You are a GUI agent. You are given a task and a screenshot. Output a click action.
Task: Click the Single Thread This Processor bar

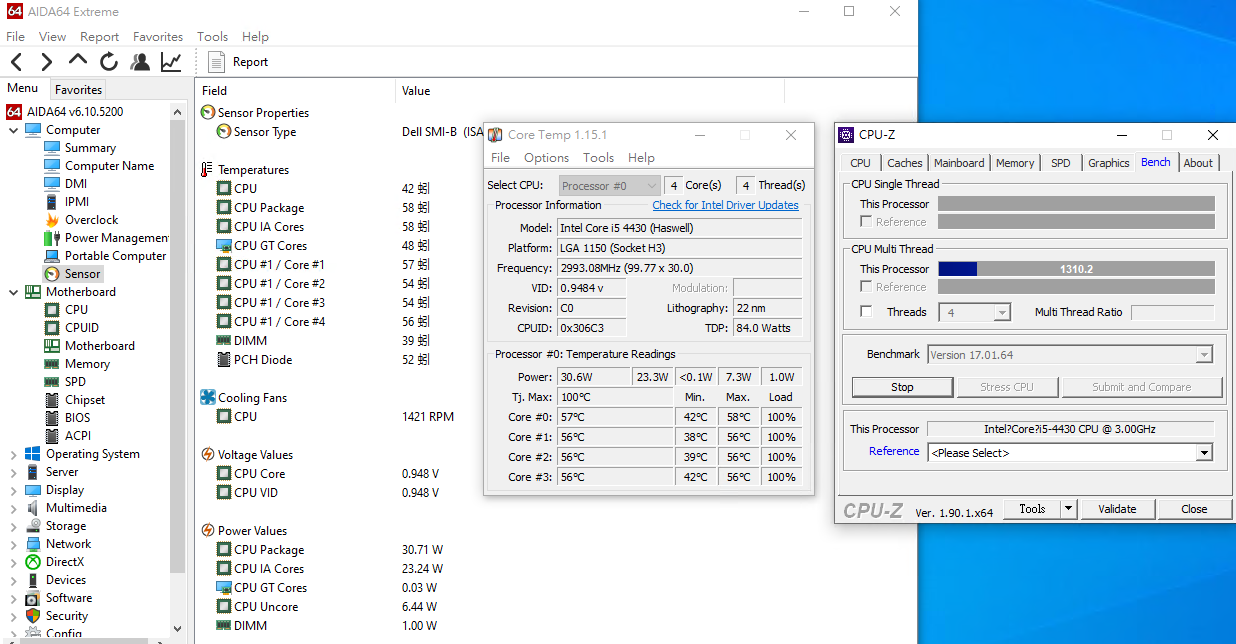click(x=1076, y=204)
